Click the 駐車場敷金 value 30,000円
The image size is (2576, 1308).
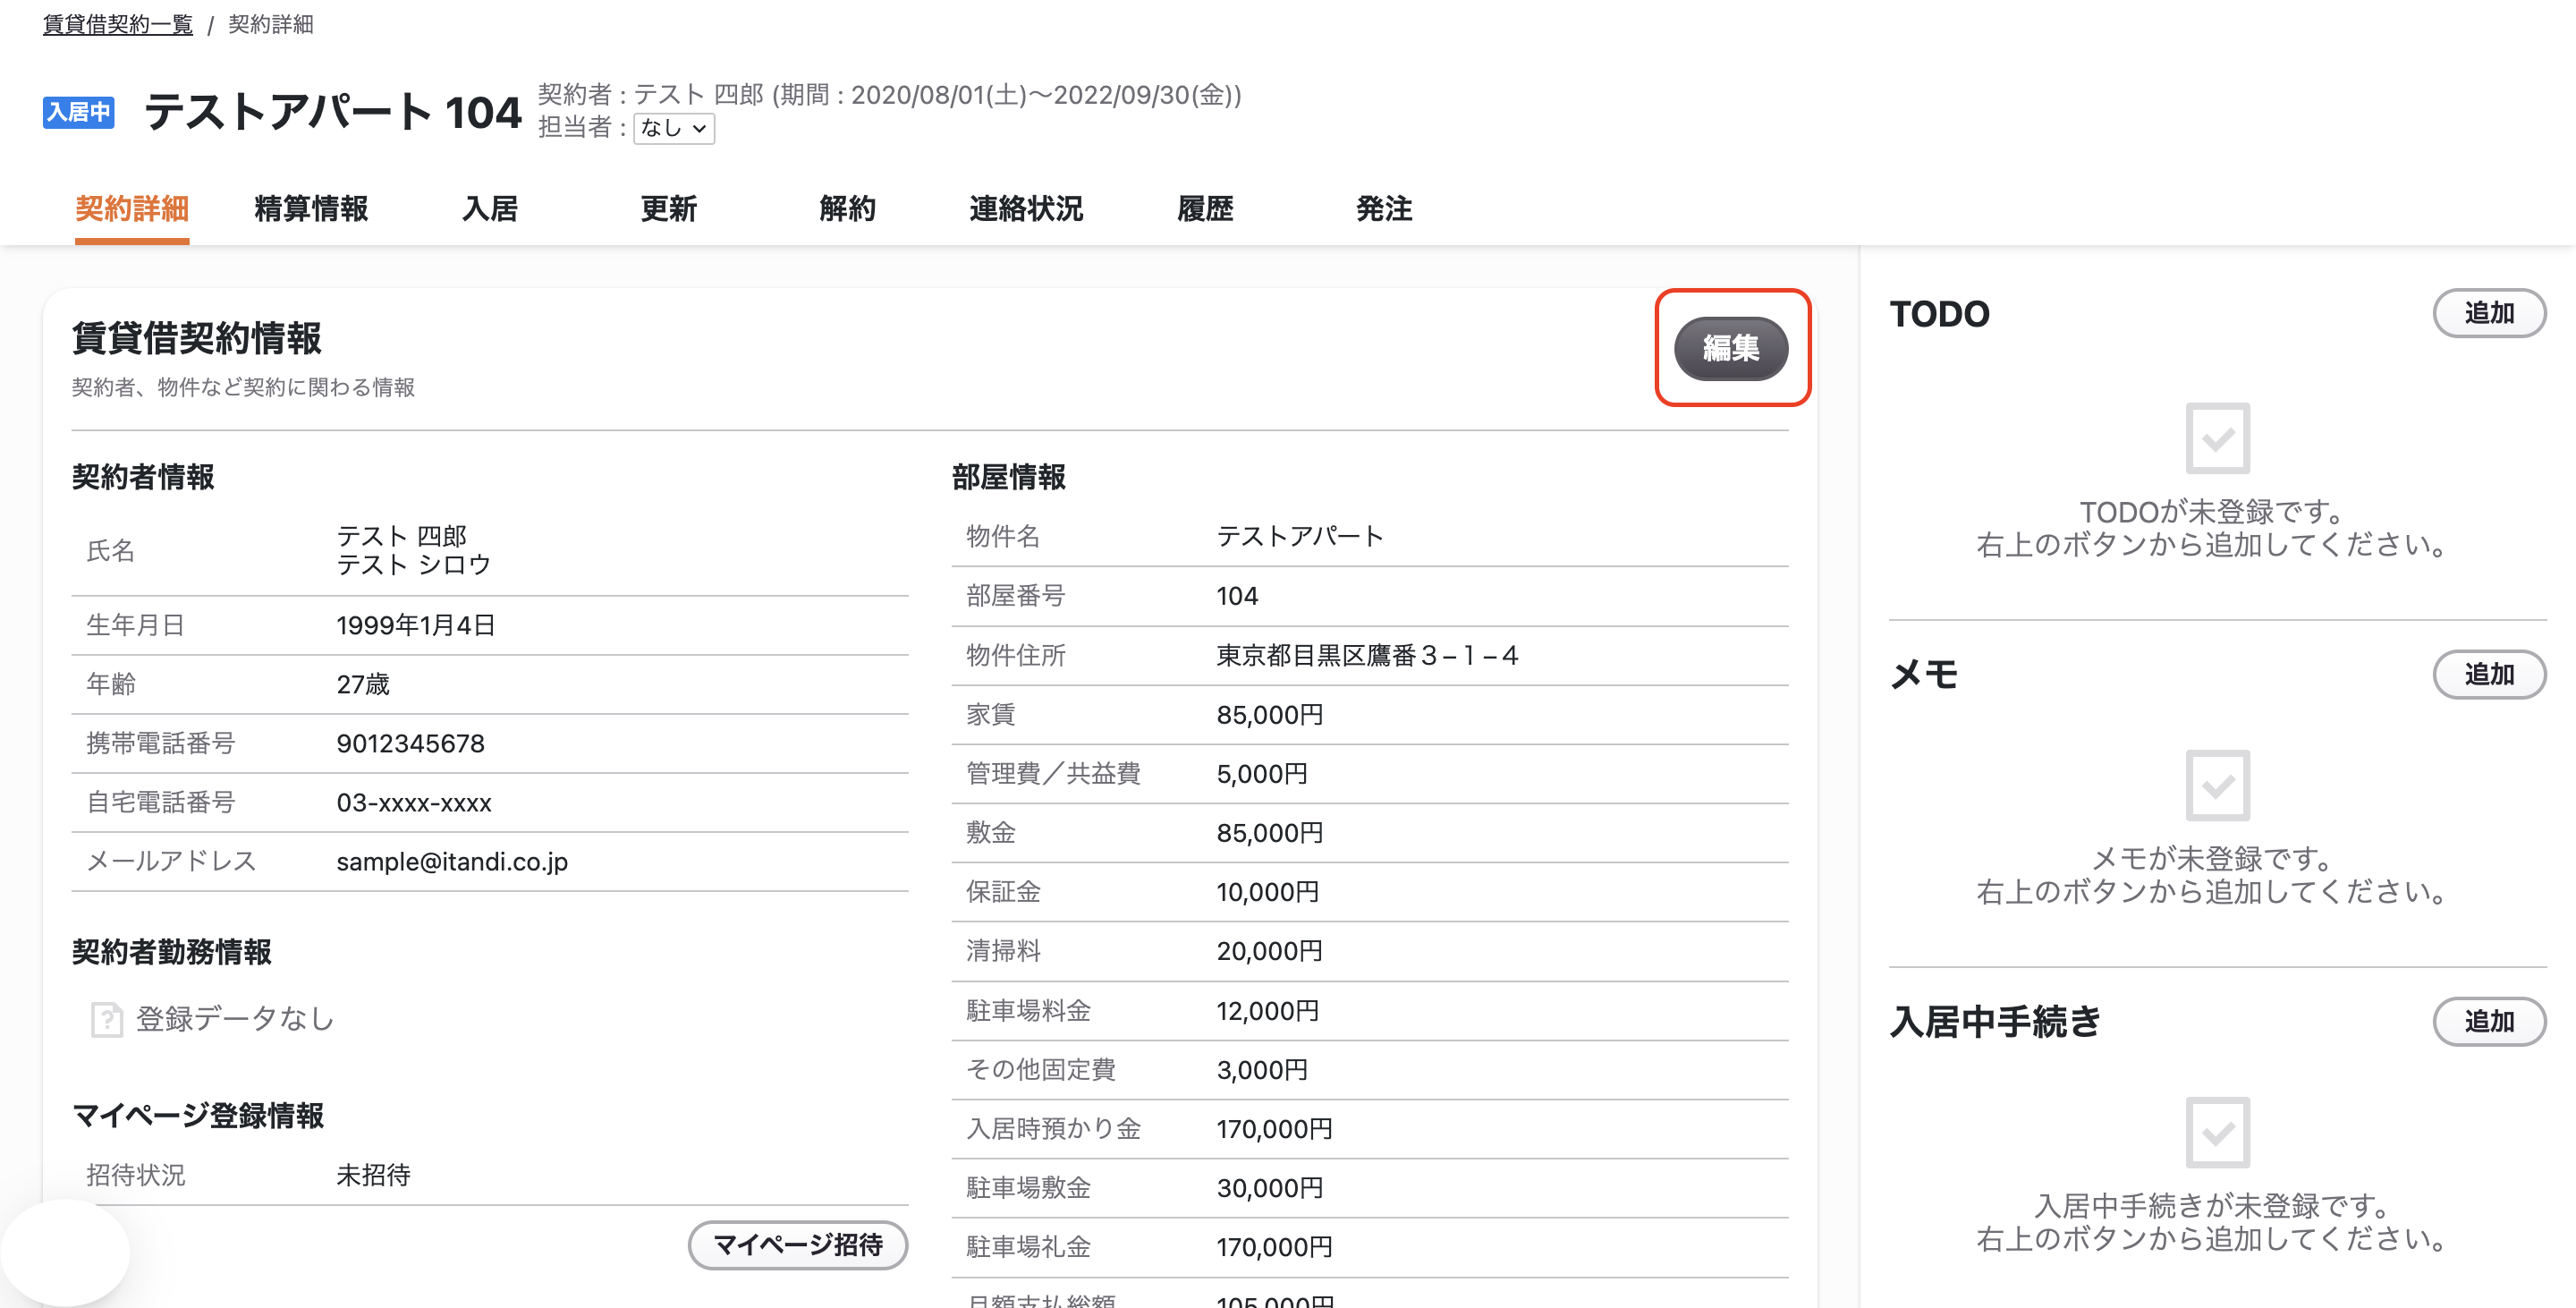(1270, 1188)
